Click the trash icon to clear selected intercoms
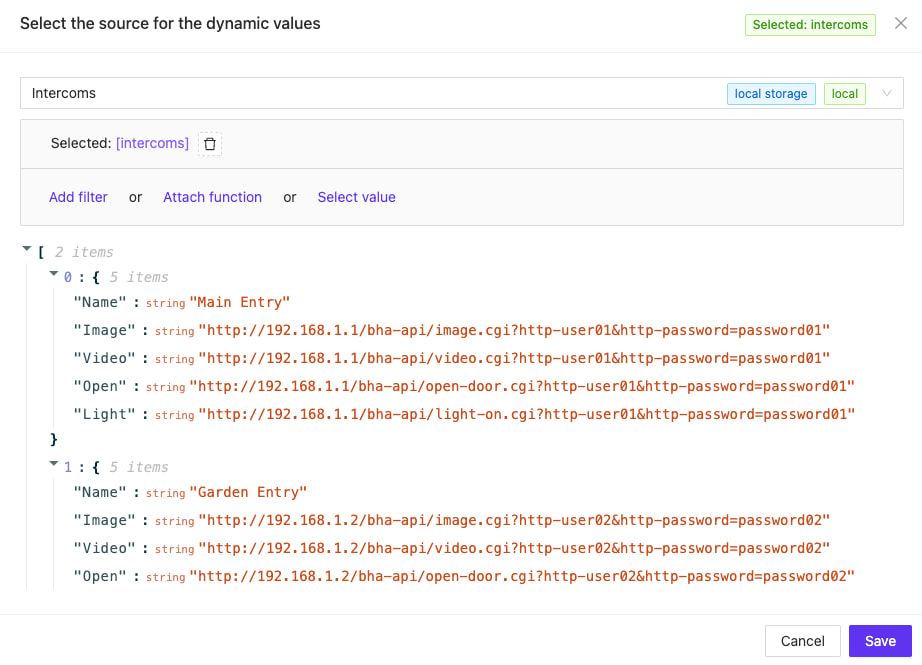 coord(209,143)
